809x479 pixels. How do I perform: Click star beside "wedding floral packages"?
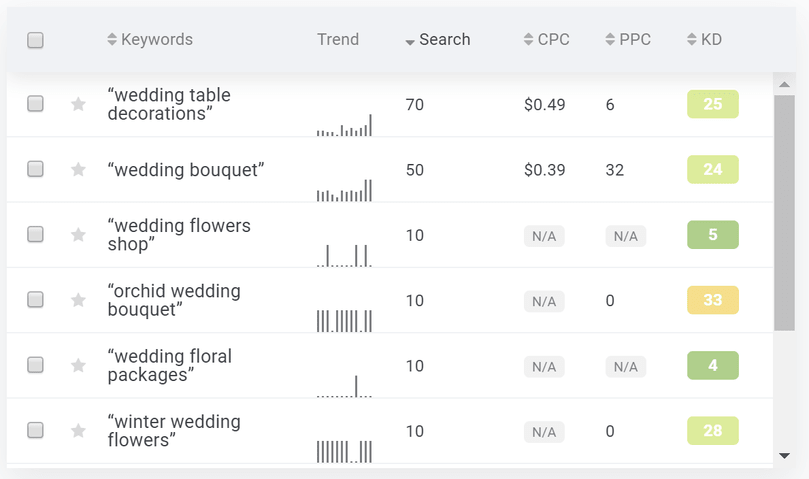pyautogui.click(x=78, y=365)
